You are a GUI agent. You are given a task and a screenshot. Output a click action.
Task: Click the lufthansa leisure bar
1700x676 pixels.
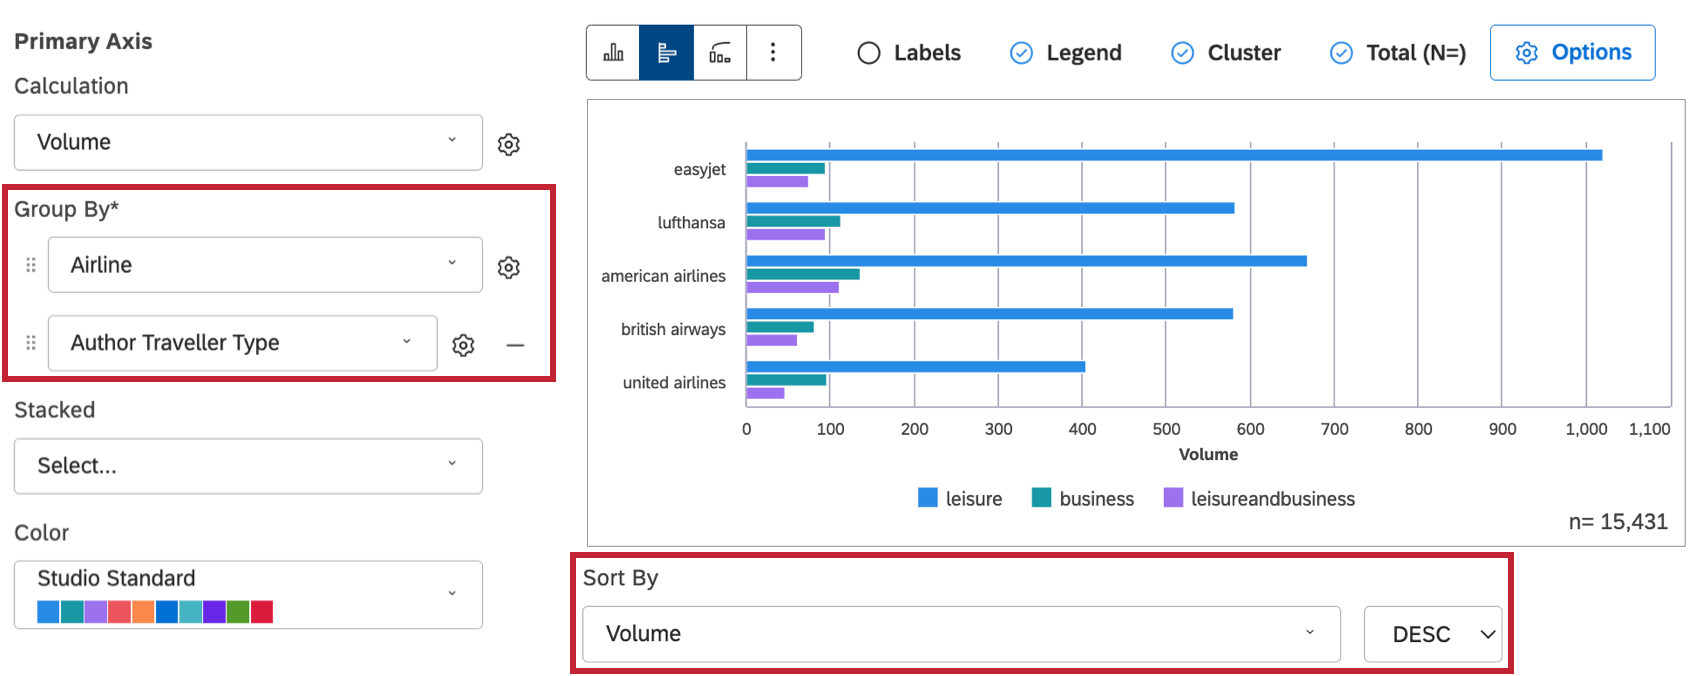pyautogui.click(x=990, y=208)
